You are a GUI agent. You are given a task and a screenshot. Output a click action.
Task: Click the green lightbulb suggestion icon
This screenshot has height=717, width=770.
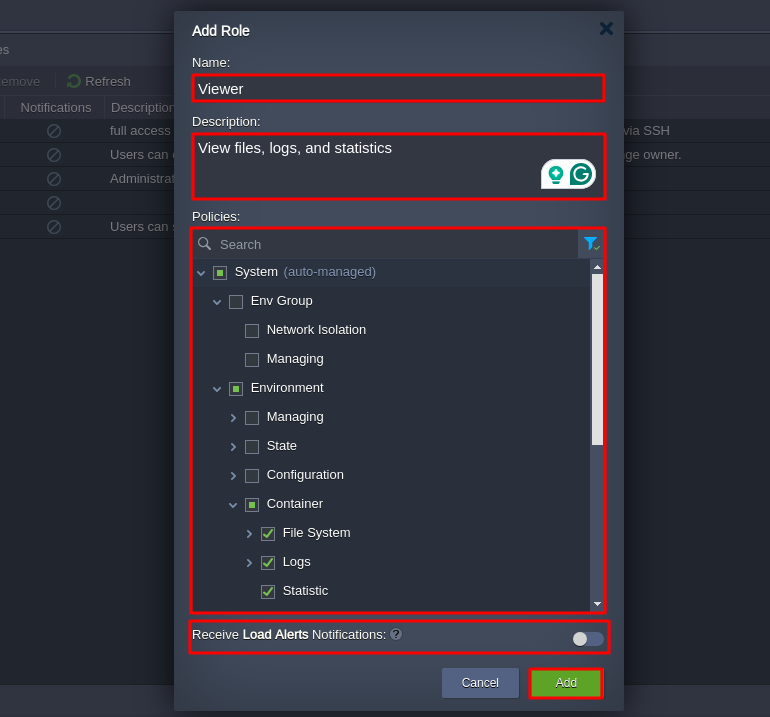555,174
